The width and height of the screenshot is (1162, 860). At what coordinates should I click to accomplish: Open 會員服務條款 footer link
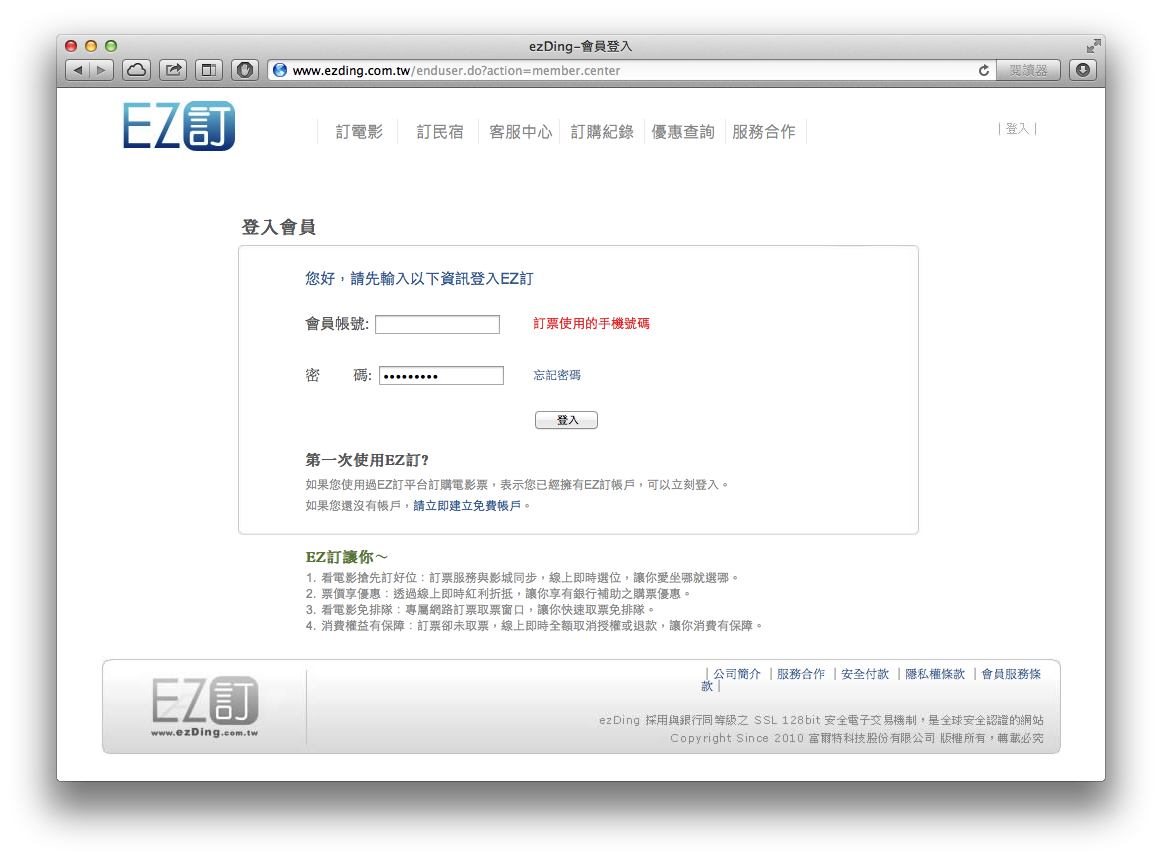click(x=1011, y=674)
